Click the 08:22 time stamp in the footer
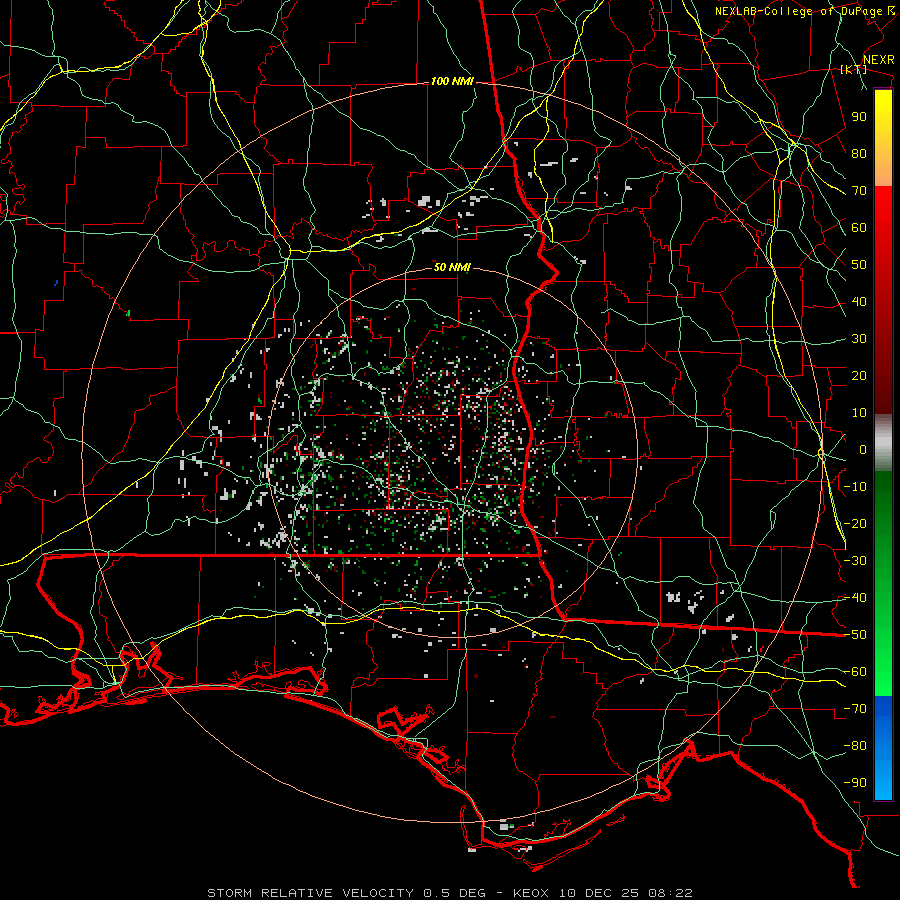Viewport: 900px width, 900px height. point(670,893)
